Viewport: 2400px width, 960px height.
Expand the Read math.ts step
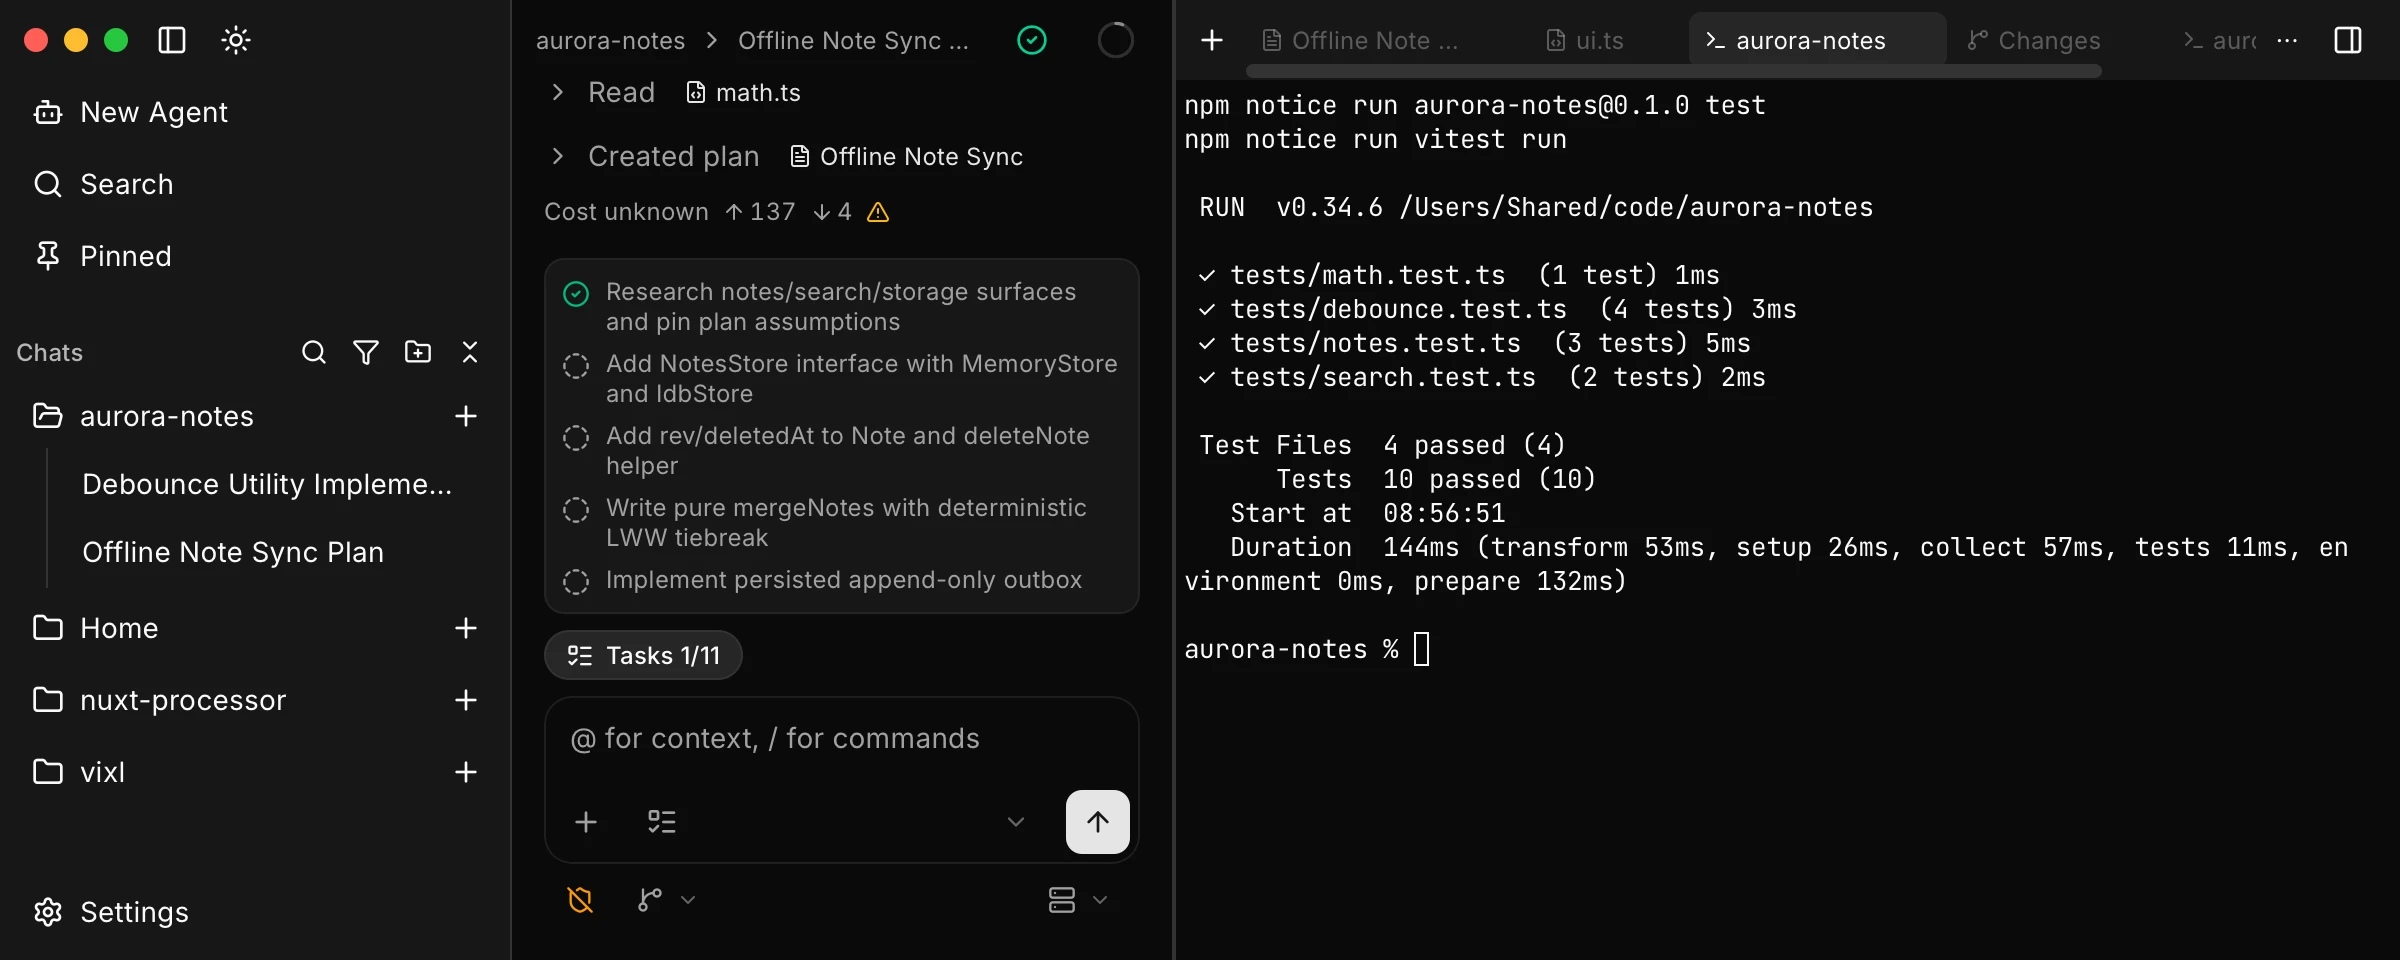coord(558,92)
